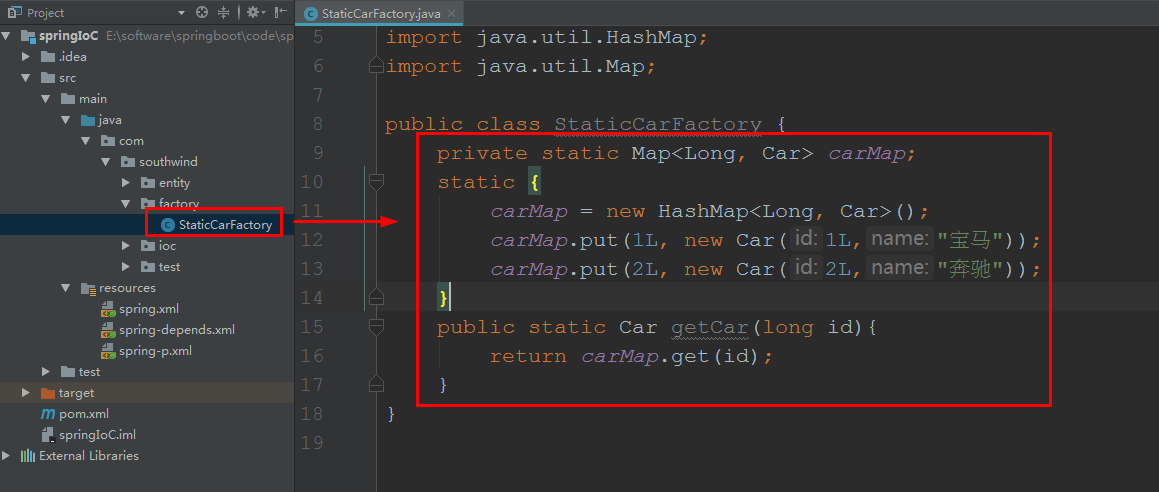Click 'import java.util.HashMap;' on line 5
The image size is (1159, 492).
click(547, 38)
